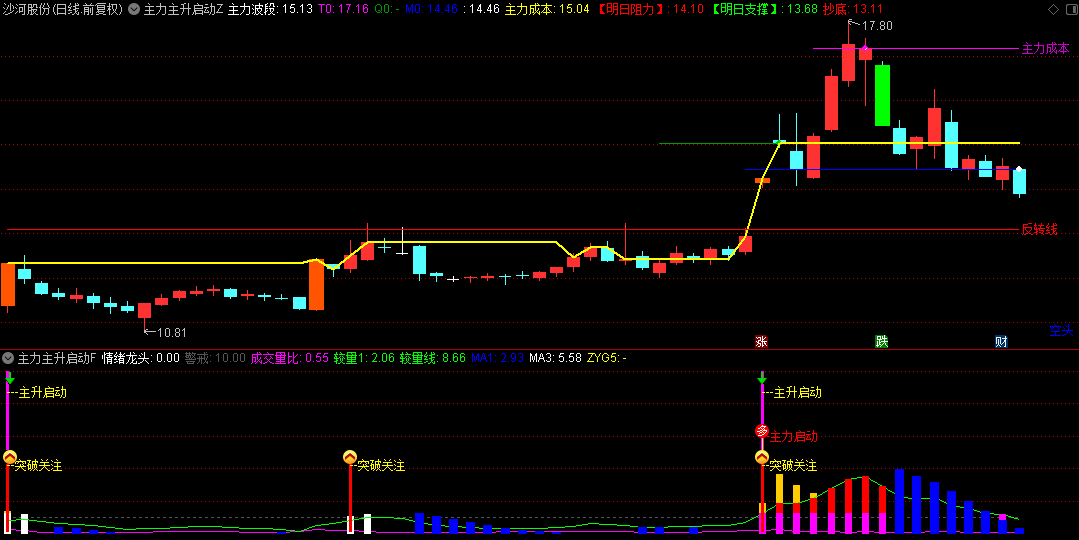Click the 【明日支撑】: 13.68 value
The image size is (1079, 540).
[764, 10]
